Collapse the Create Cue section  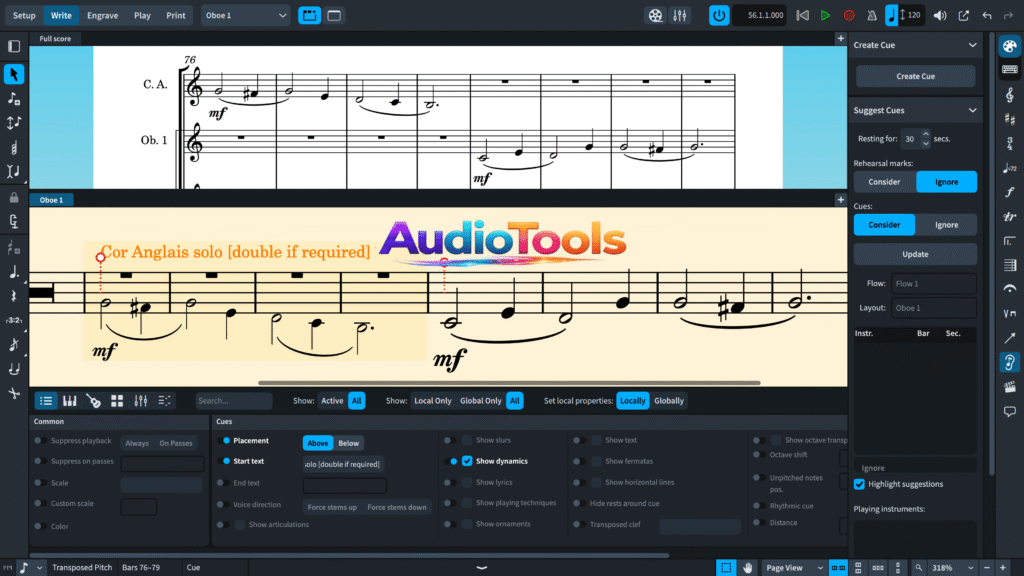(x=973, y=45)
